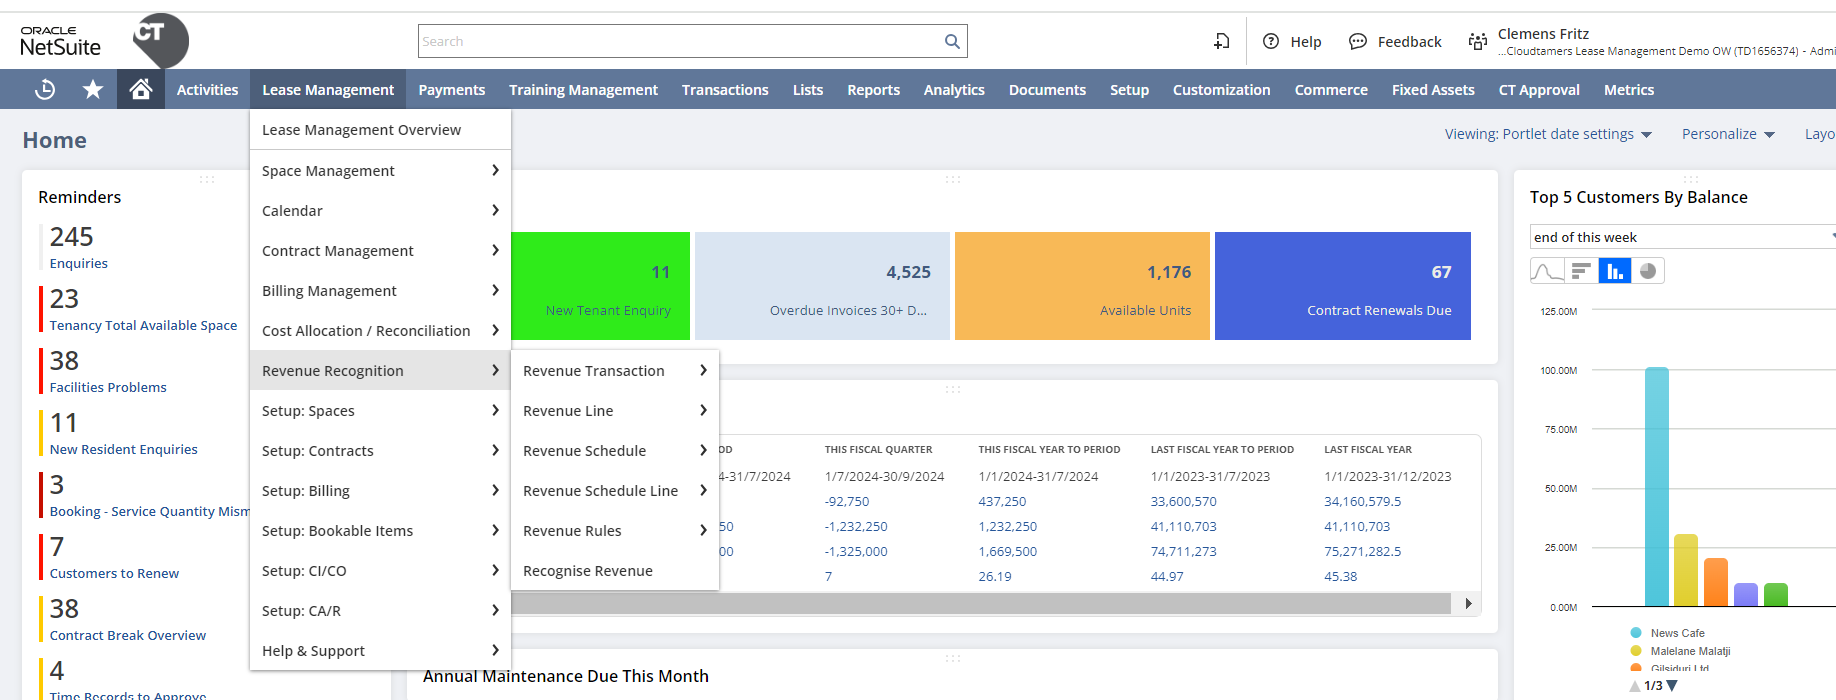
Task: Open the Payments menu
Action: click(x=452, y=90)
